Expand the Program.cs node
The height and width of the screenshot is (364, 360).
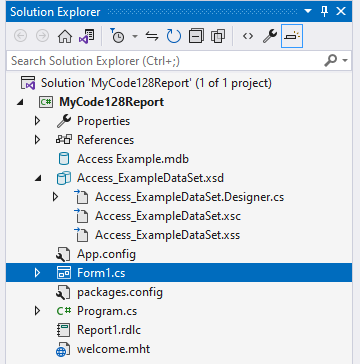pos(37,311)
